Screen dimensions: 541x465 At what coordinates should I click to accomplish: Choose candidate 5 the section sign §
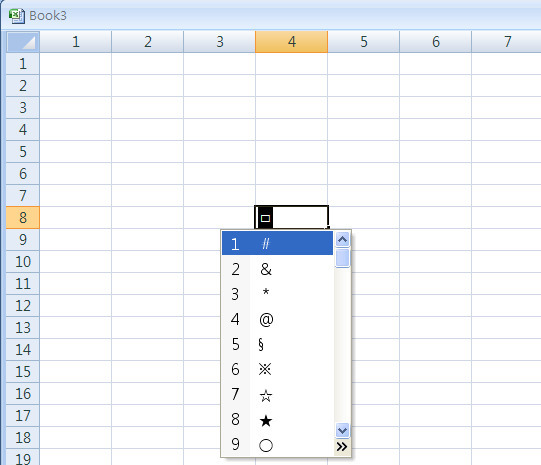tap(277, 344)
